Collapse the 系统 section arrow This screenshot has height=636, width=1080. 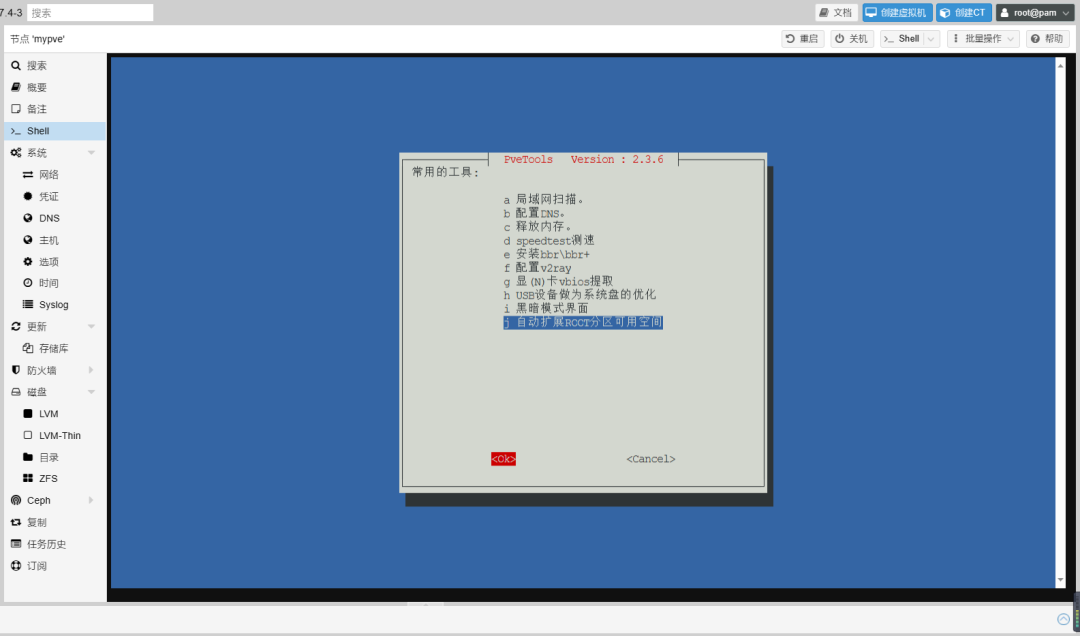91,152
